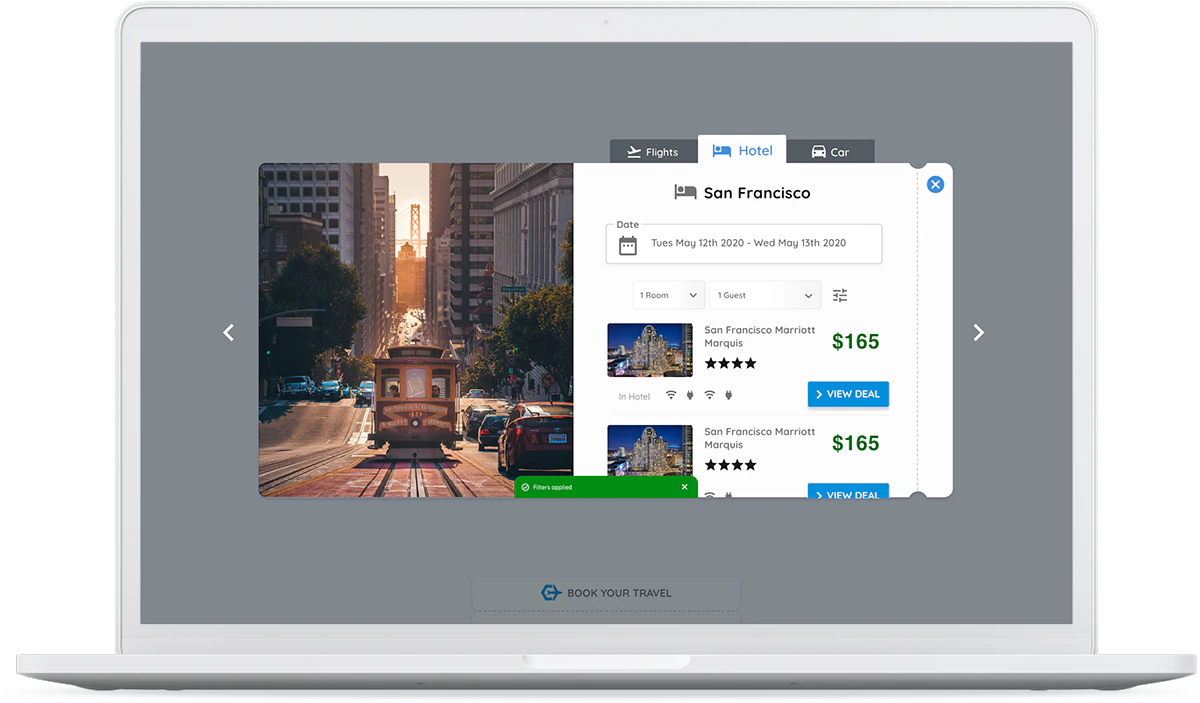Open the lower Marriott Marquis hotel thumbnail
Viewport: 1200px width, 703px height.
coord(650,450)
